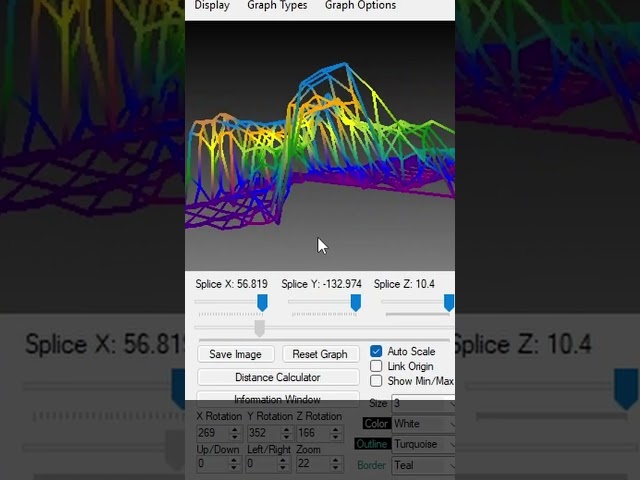Enable the Show Min/Max checkbox

[376, 381]
